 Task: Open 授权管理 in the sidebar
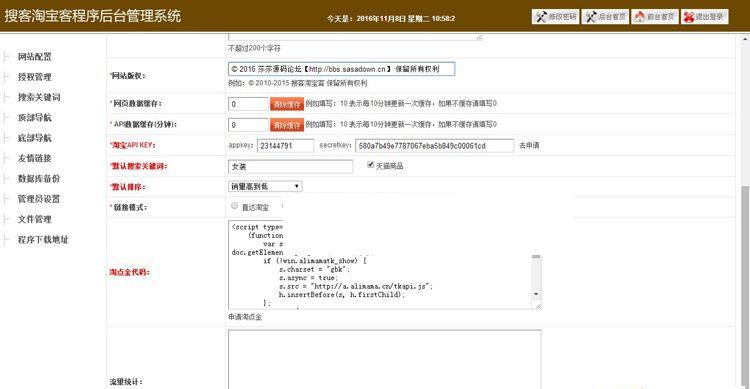34,77
